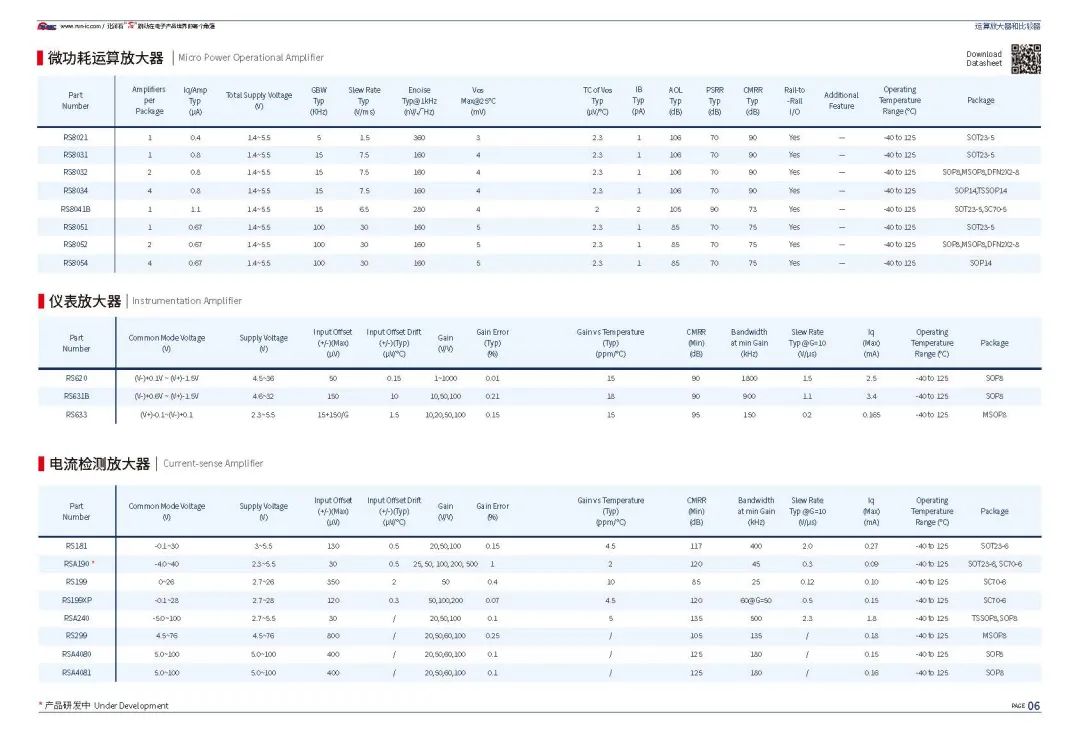Select part number RS8031
The height and width of the screenshot is (733, 1080).
tap(76, 155)
